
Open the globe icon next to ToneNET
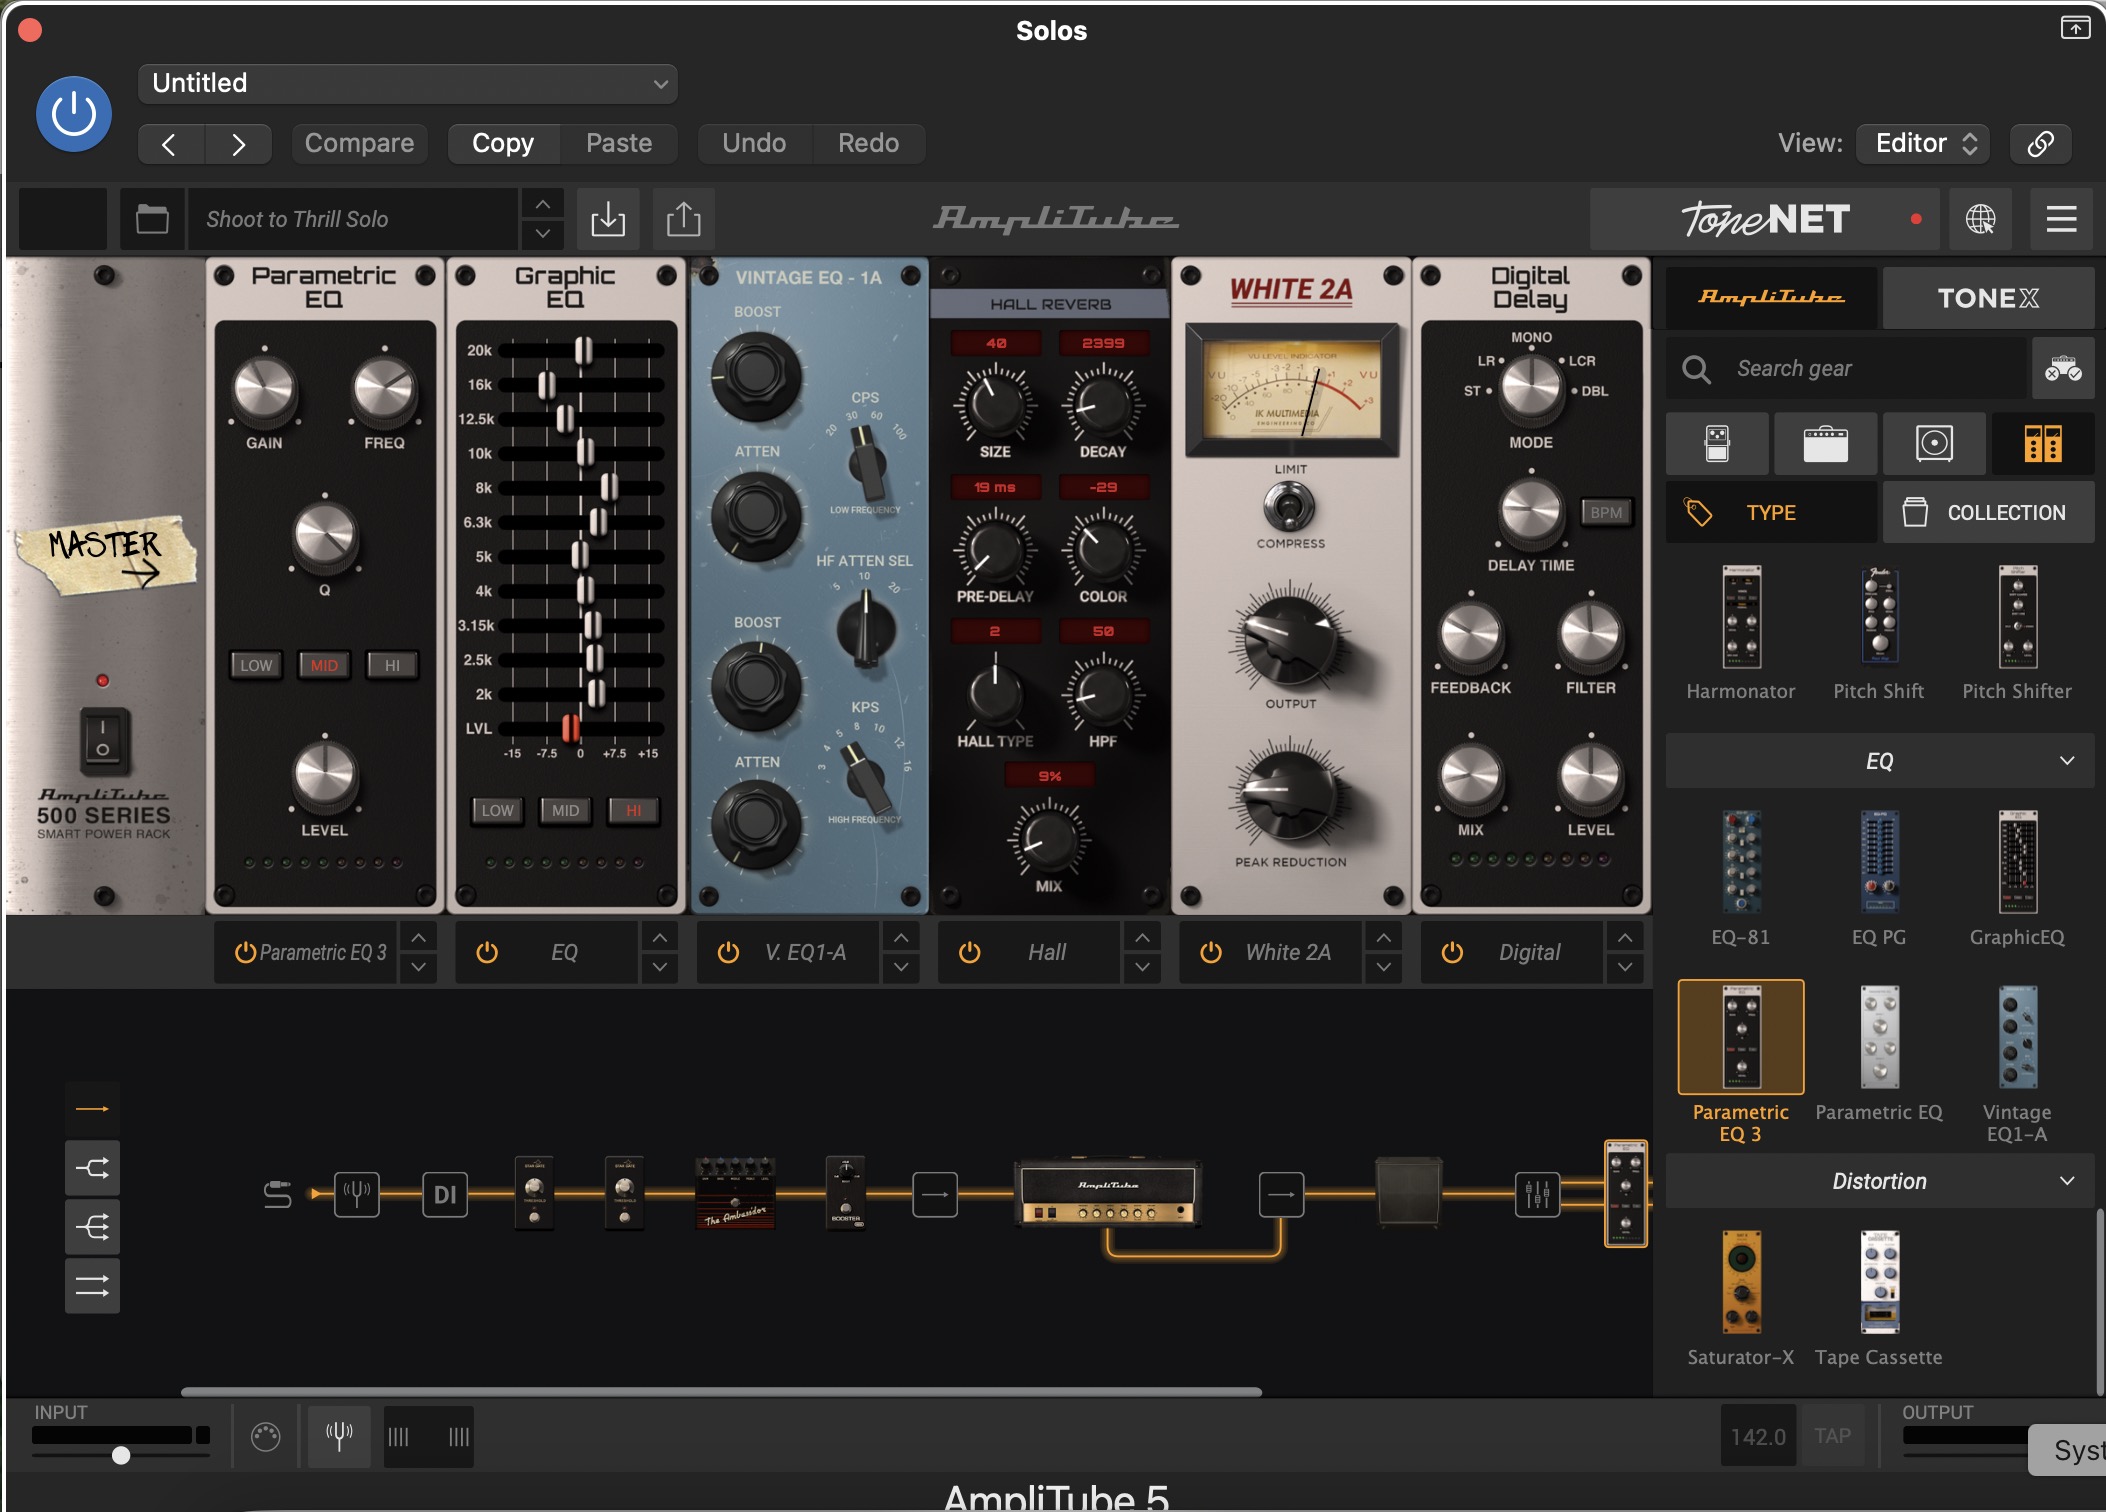(1980, 219)
